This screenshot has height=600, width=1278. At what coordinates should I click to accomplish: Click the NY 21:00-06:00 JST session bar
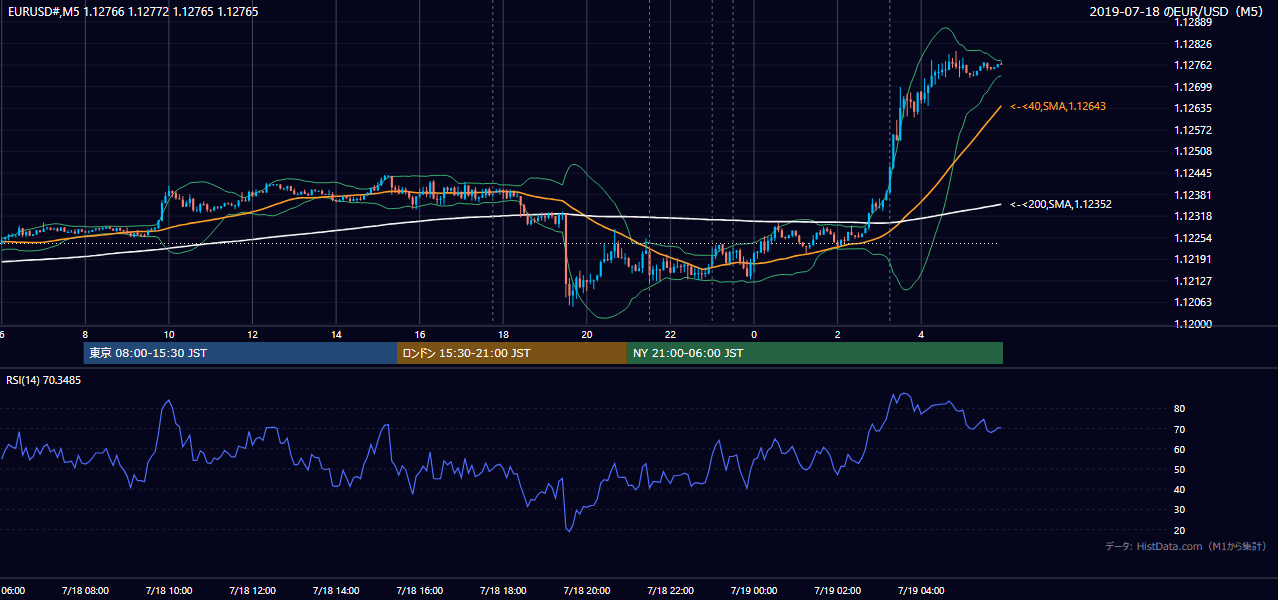(x=815, y=353)
